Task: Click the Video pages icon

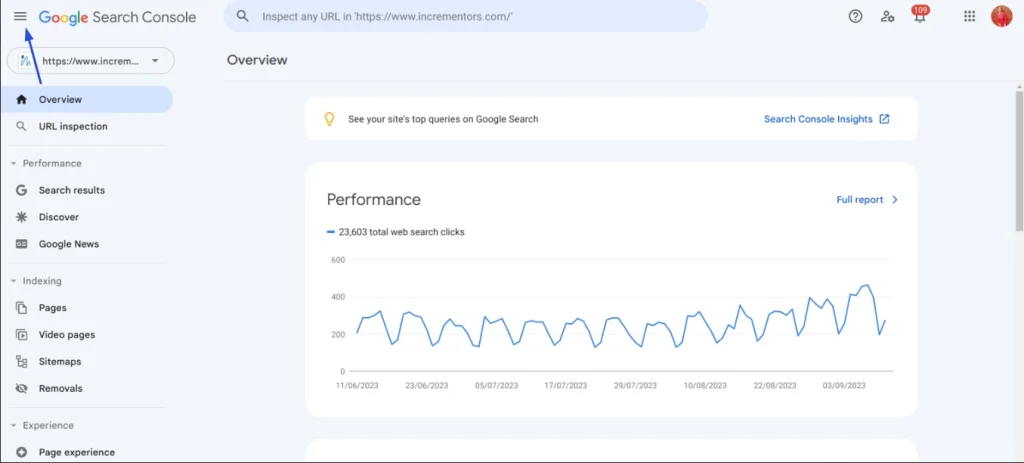Action: coord(22,334)
